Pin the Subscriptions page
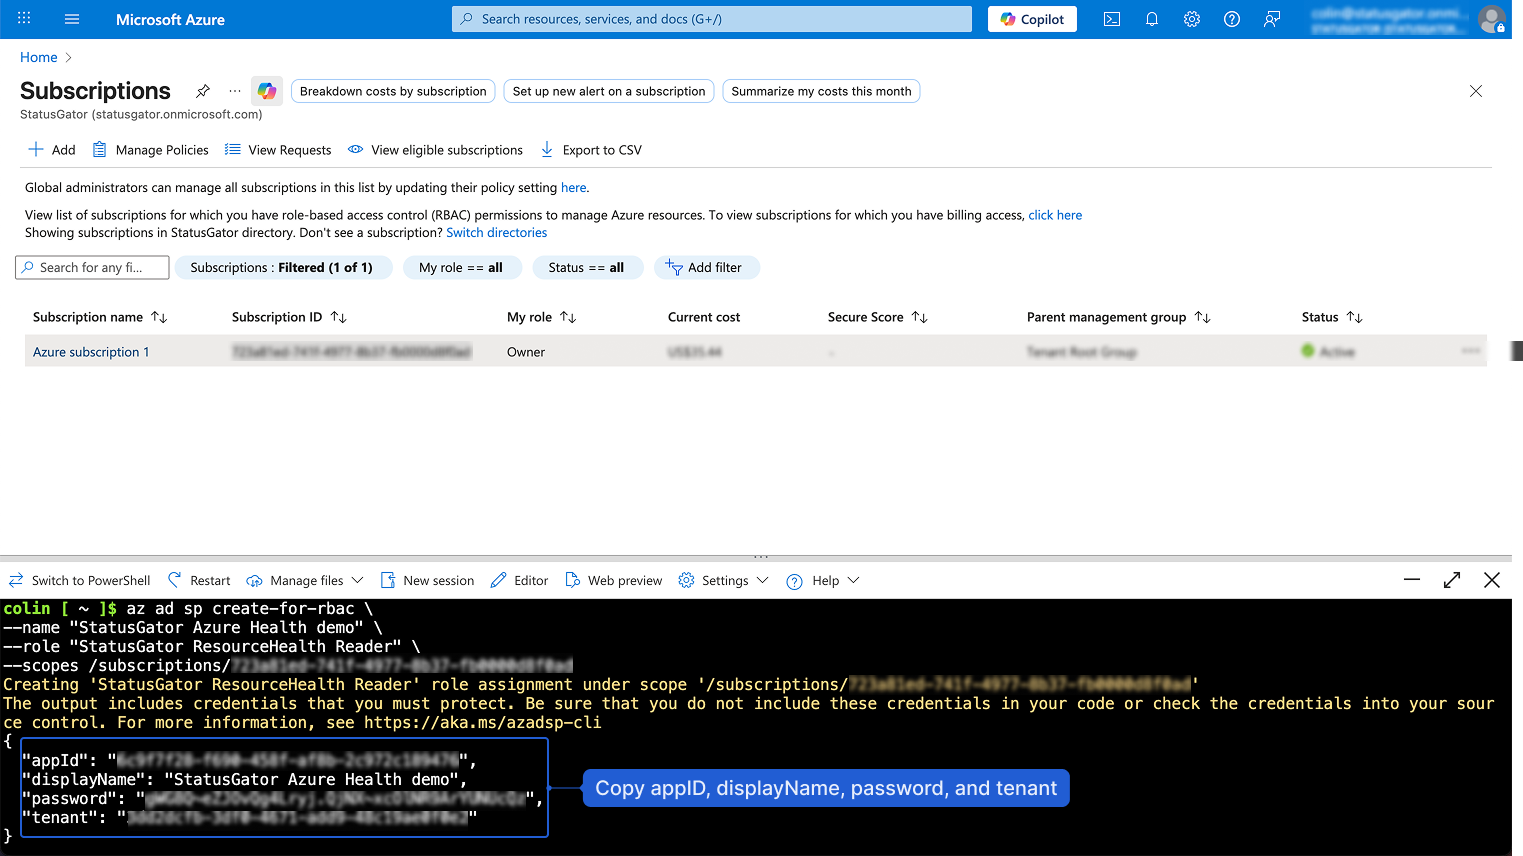The width and height of the screenshot is (1523, 856). coord(203,91)
